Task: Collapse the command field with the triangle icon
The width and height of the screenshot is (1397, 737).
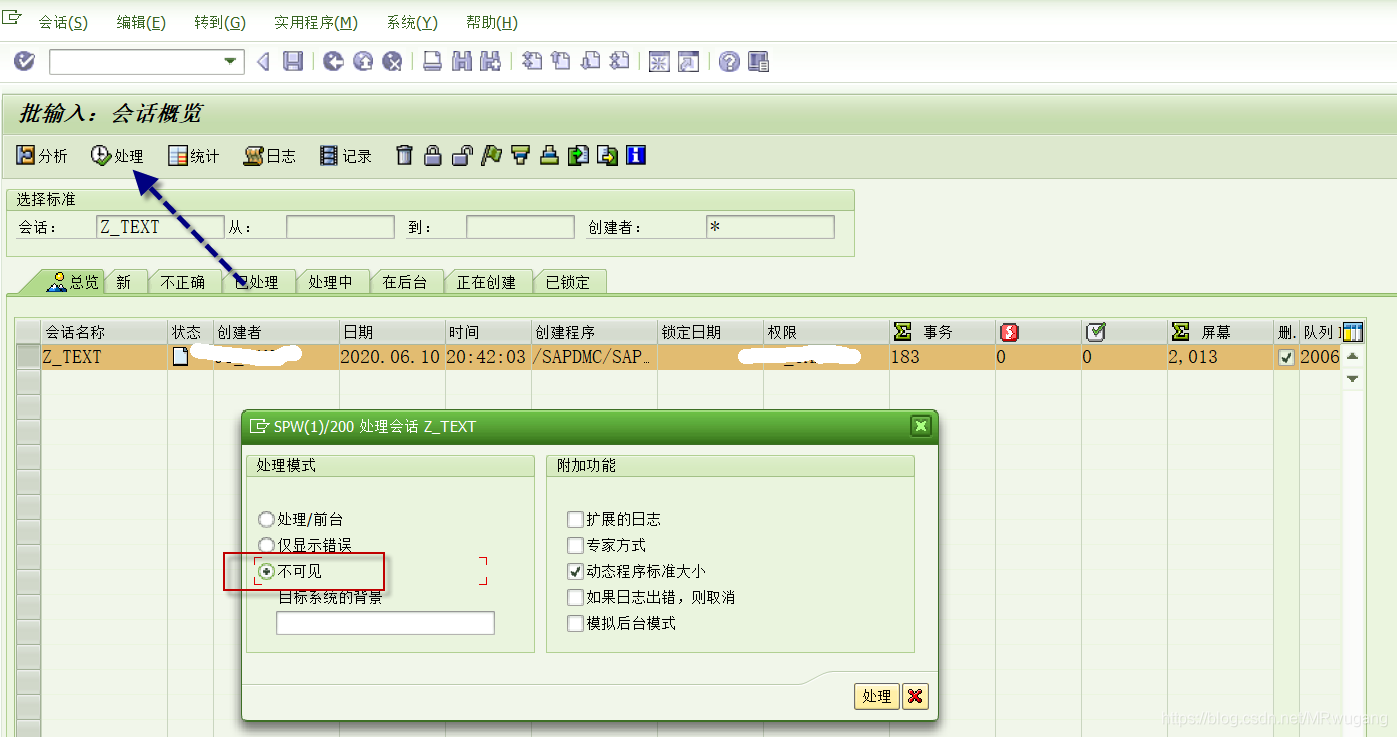Action: 263,62
